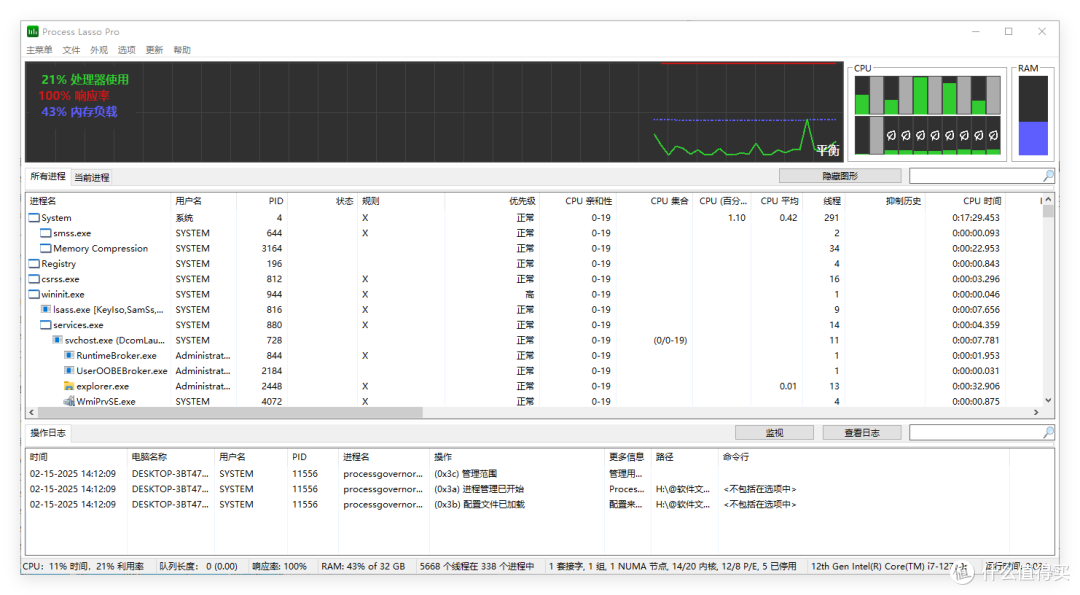Click the horizontal scrollbar right arrow

(1036, 412)
